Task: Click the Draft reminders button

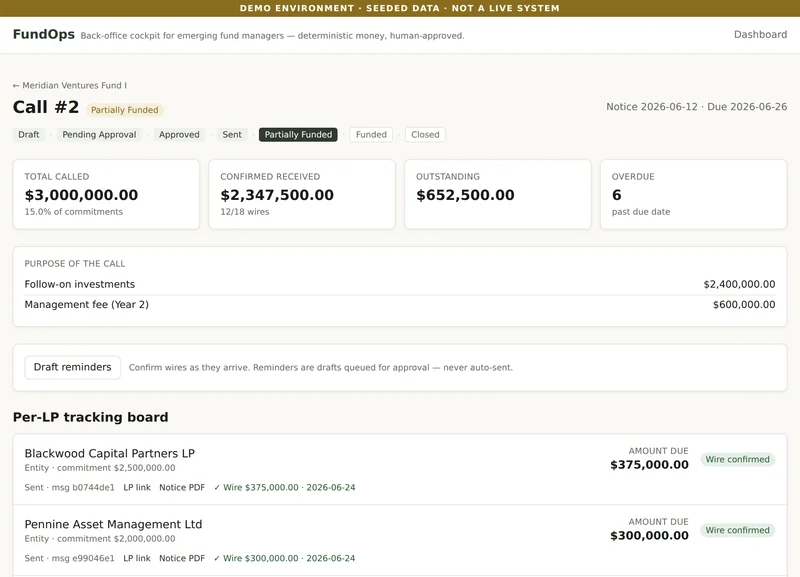Action: point(72,367)
